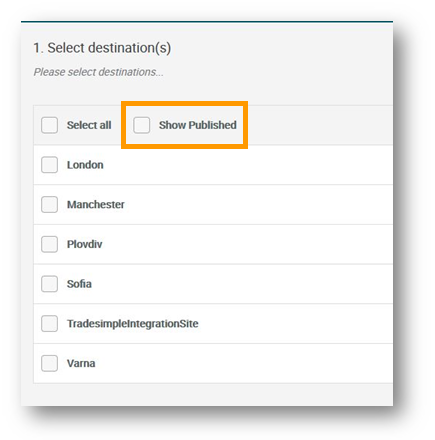Viewport: 435px width, 440px height.
Task: Click the "1. Select destination(s)" heading
Action: point(102,48)
